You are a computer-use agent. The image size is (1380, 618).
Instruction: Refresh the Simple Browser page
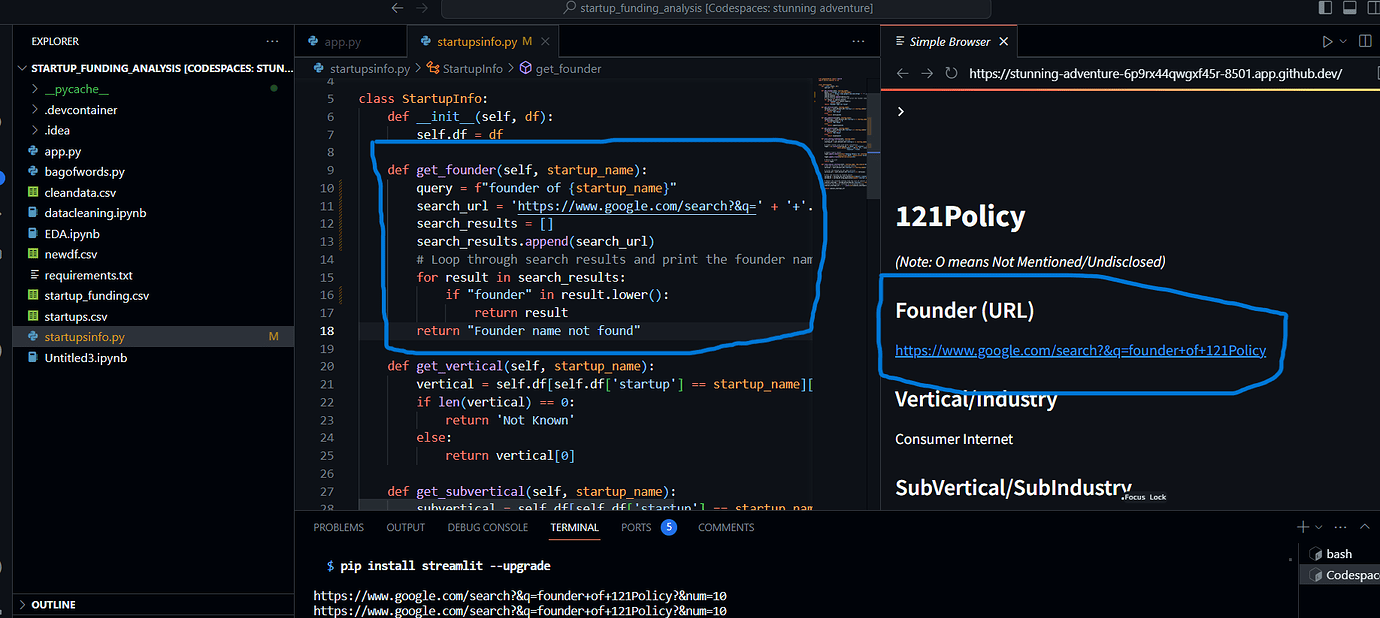click(x=951, y=73)
